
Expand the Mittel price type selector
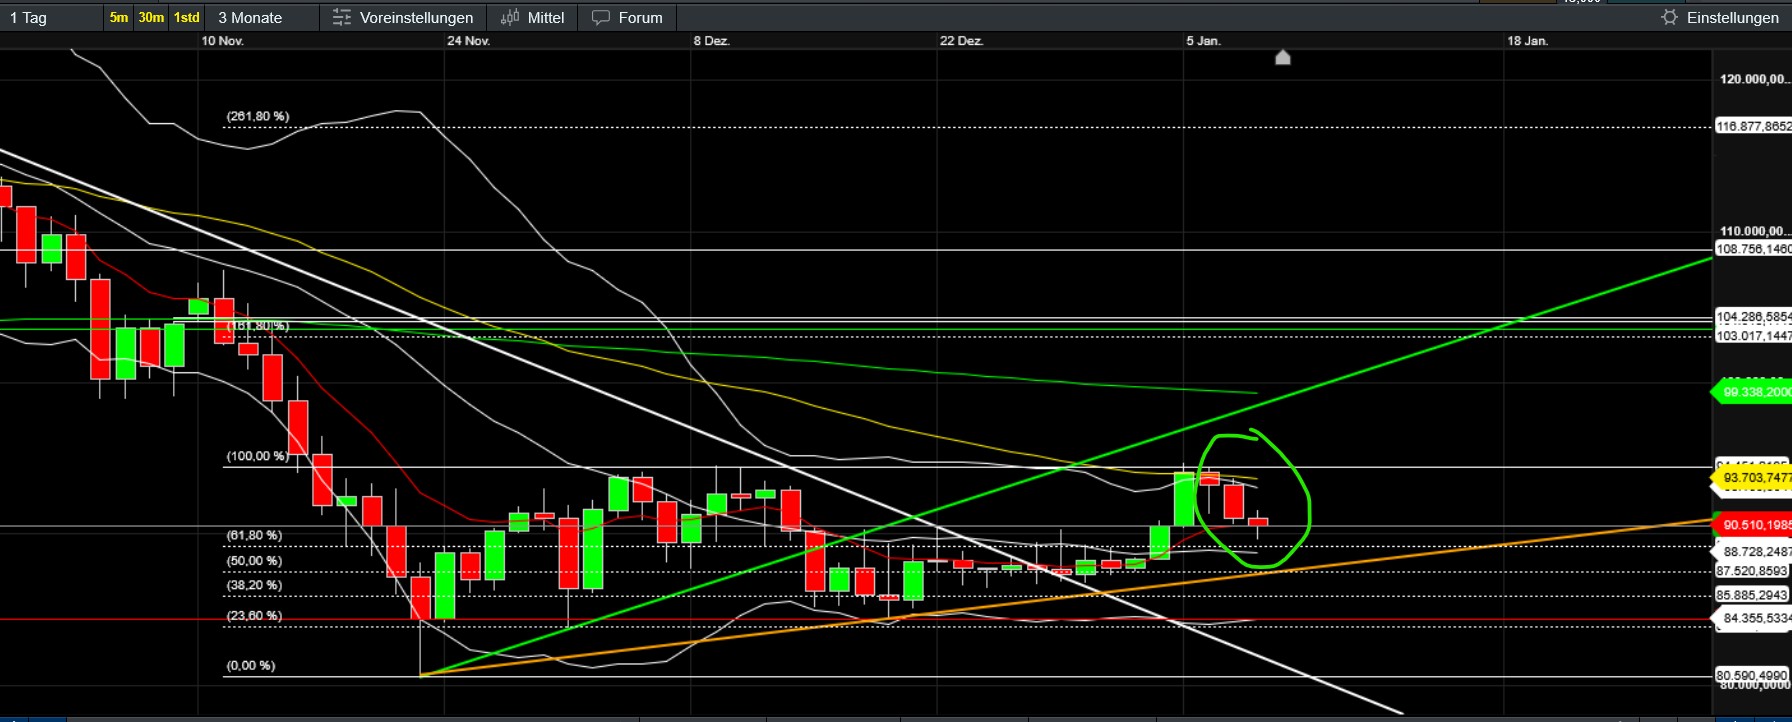[545, 18]
